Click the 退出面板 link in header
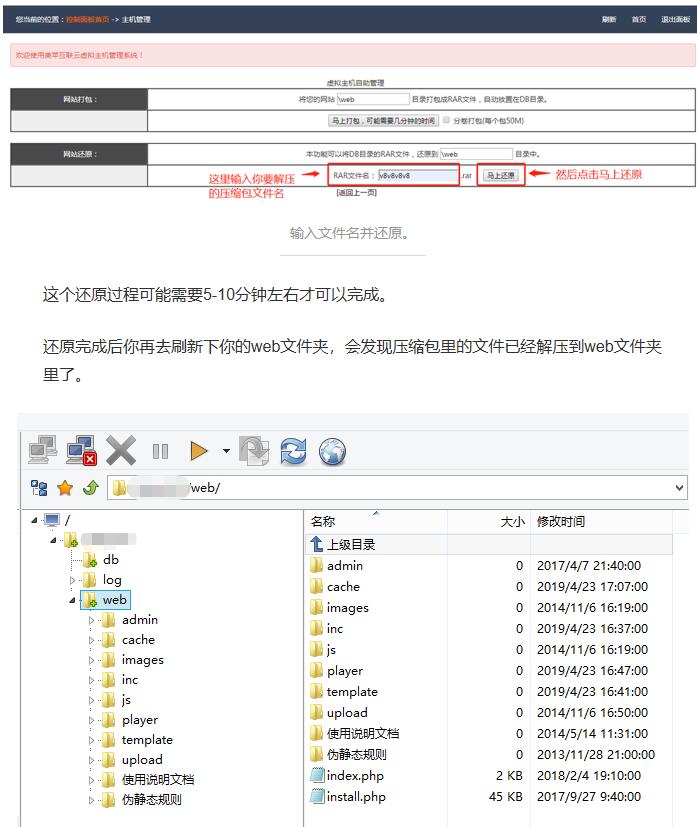Viewport: 697px width, 827px height. tap(675, 20)
